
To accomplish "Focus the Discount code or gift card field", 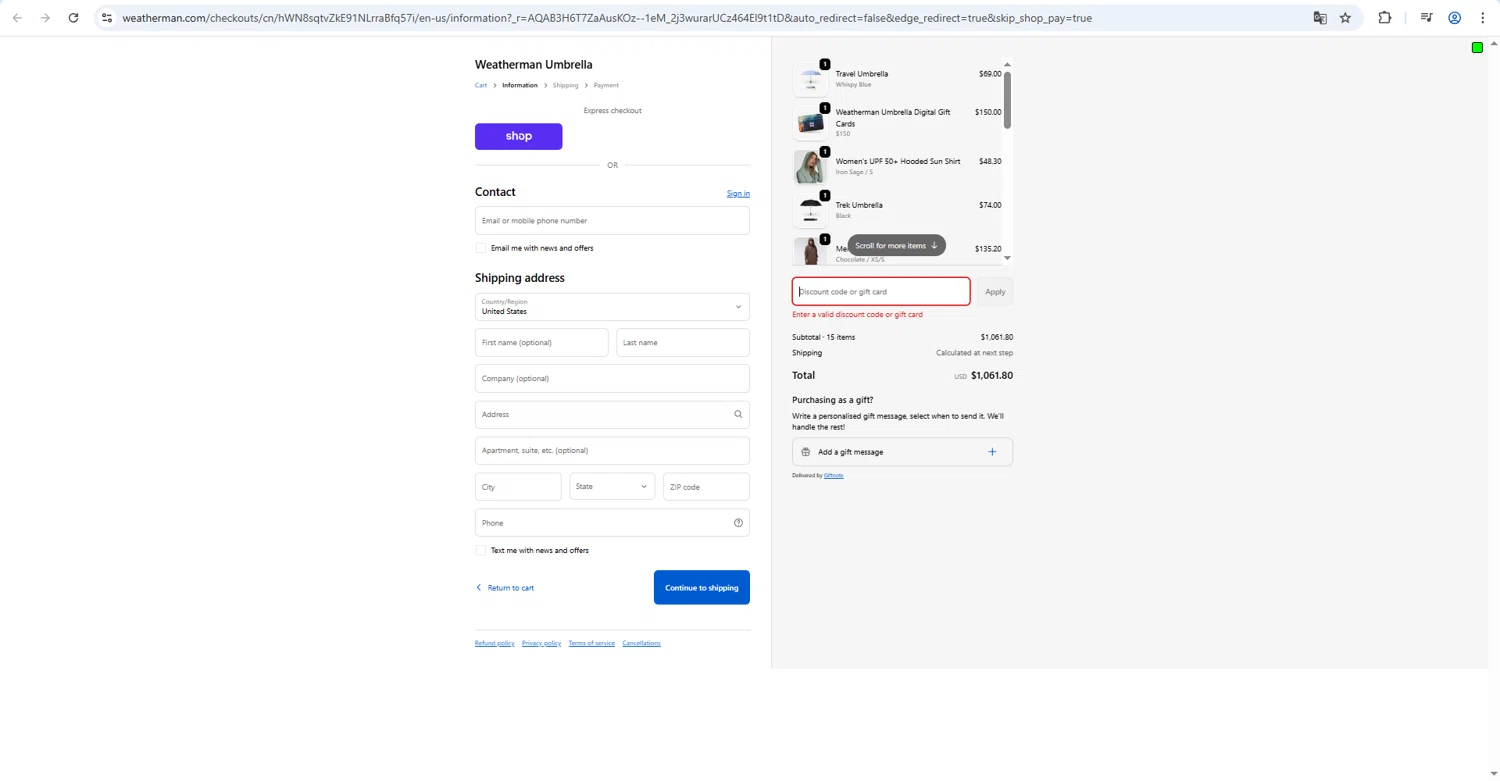I will click(880, 292).
